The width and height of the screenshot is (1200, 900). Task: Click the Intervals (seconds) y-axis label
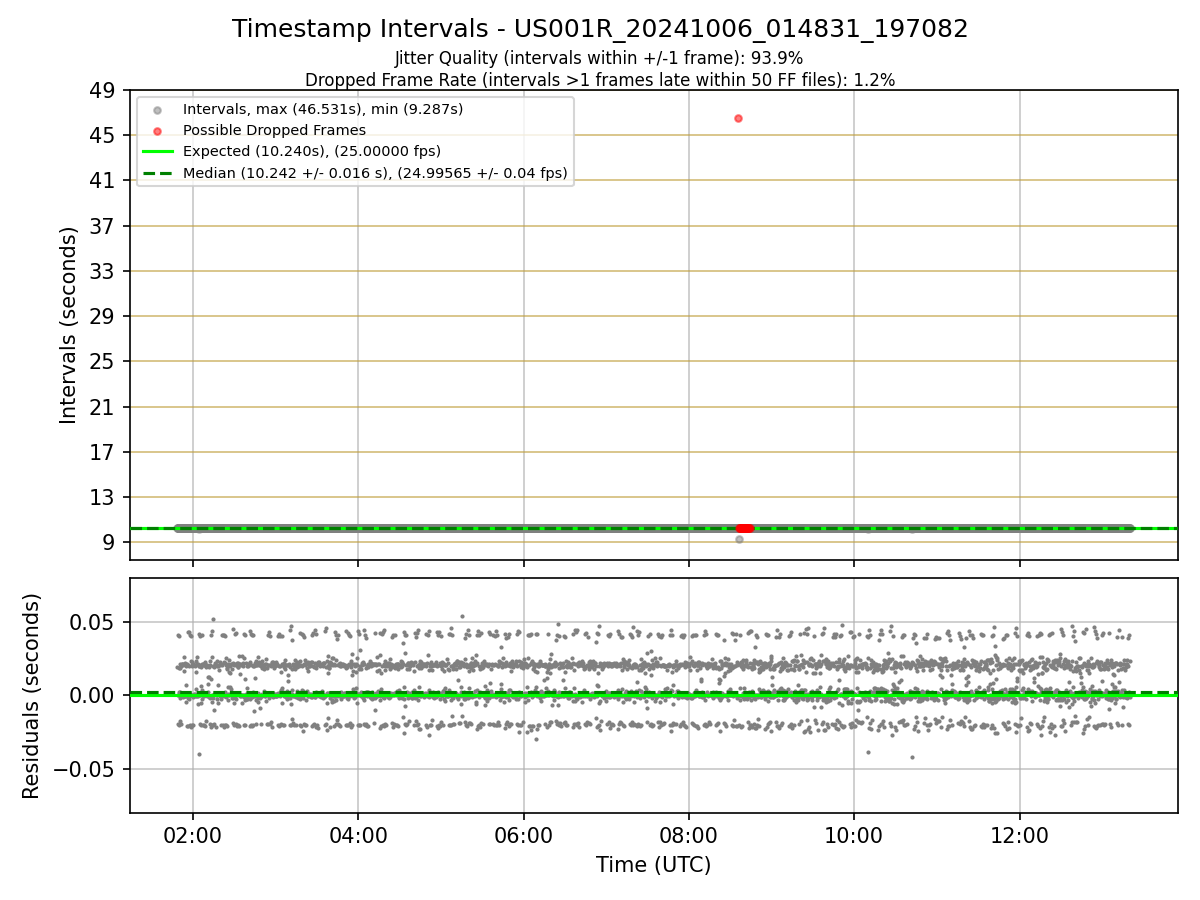[x=68, y=325]
